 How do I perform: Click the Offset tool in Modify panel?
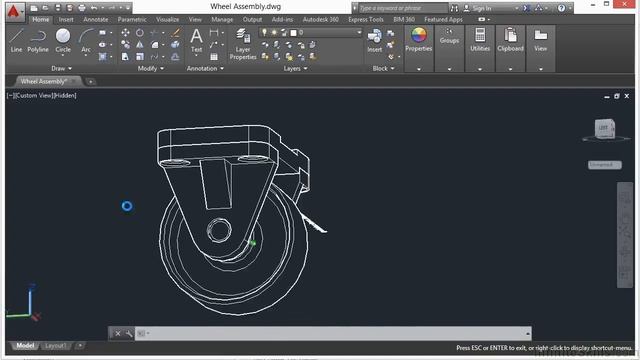[x=176, y=57]
